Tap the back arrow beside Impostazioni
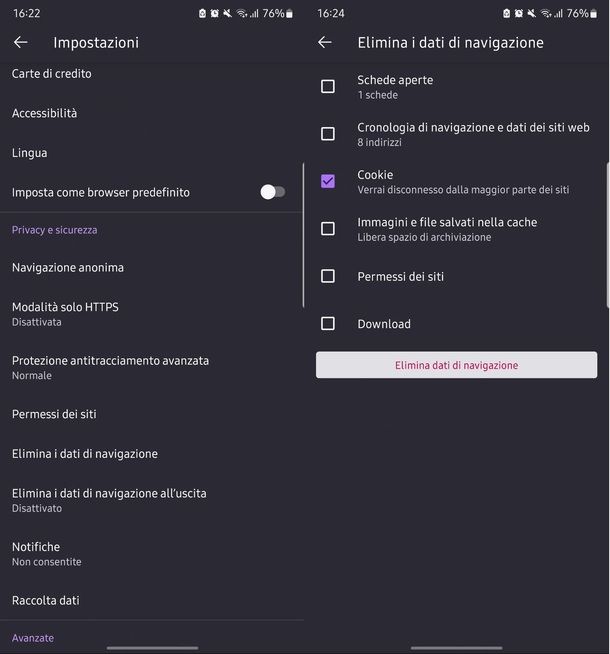This screenshot has height=654, width=610. (x=20, y=42)
